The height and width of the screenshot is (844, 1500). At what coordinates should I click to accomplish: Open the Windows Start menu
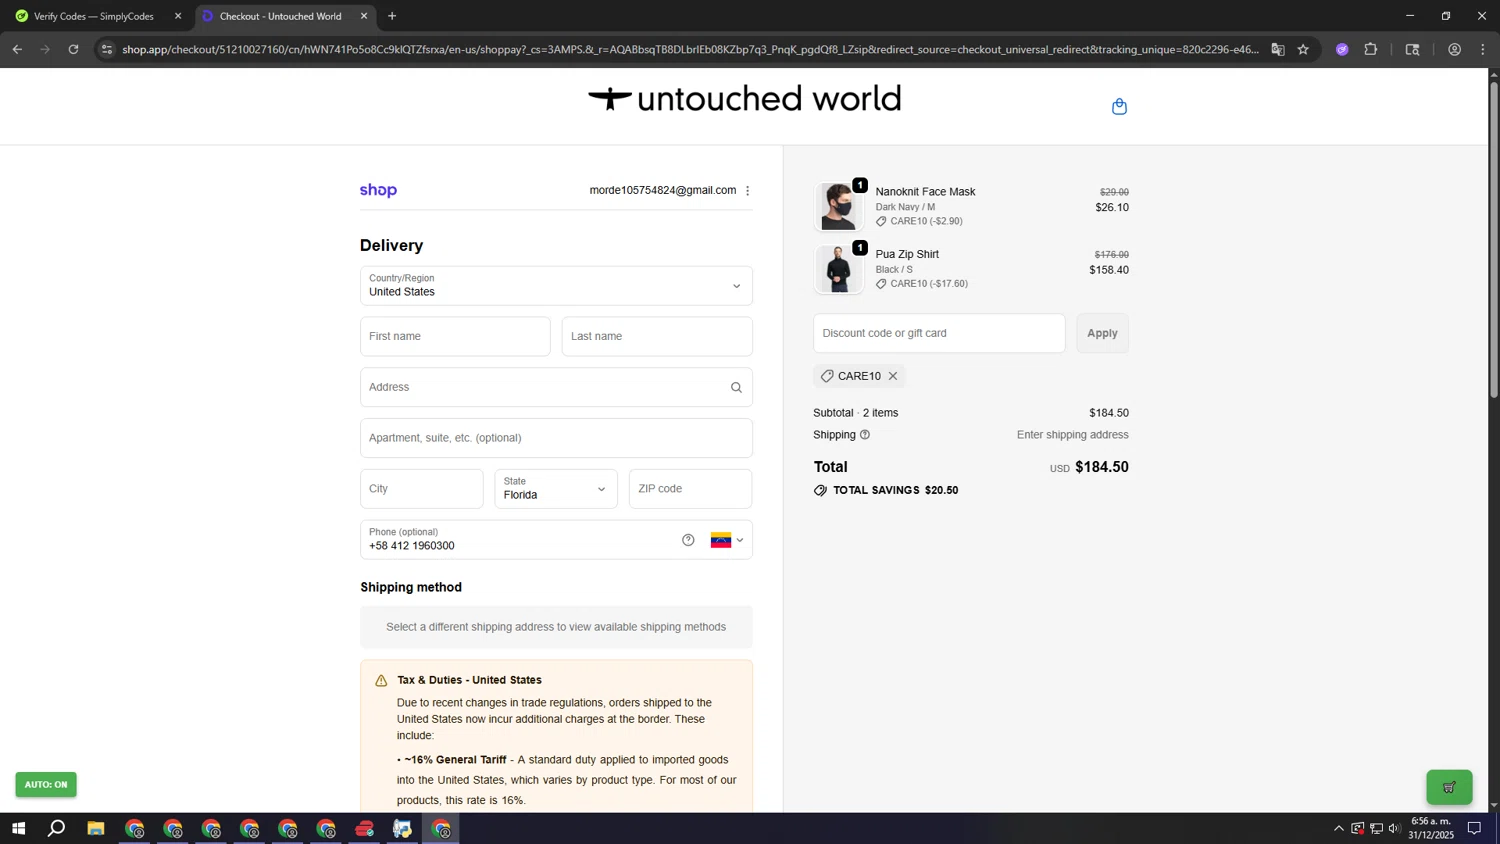18,829
